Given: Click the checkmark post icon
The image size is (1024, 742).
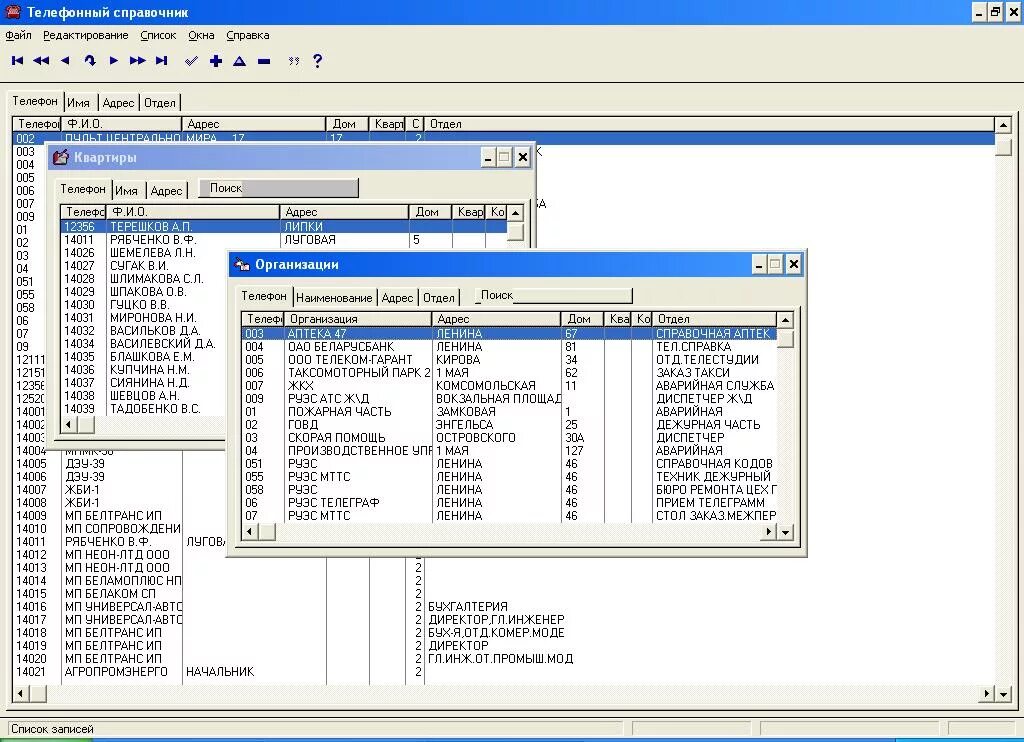Looking at the screenshot, I should [x=191, y=61].
